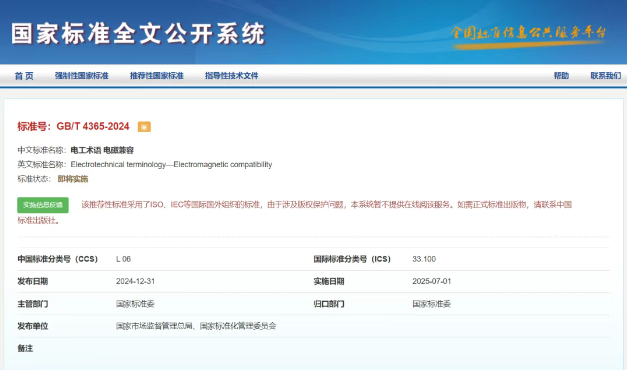Open 推荐性国家标准 section
Viewport: 627px width, 370px height.
(157, 76)
